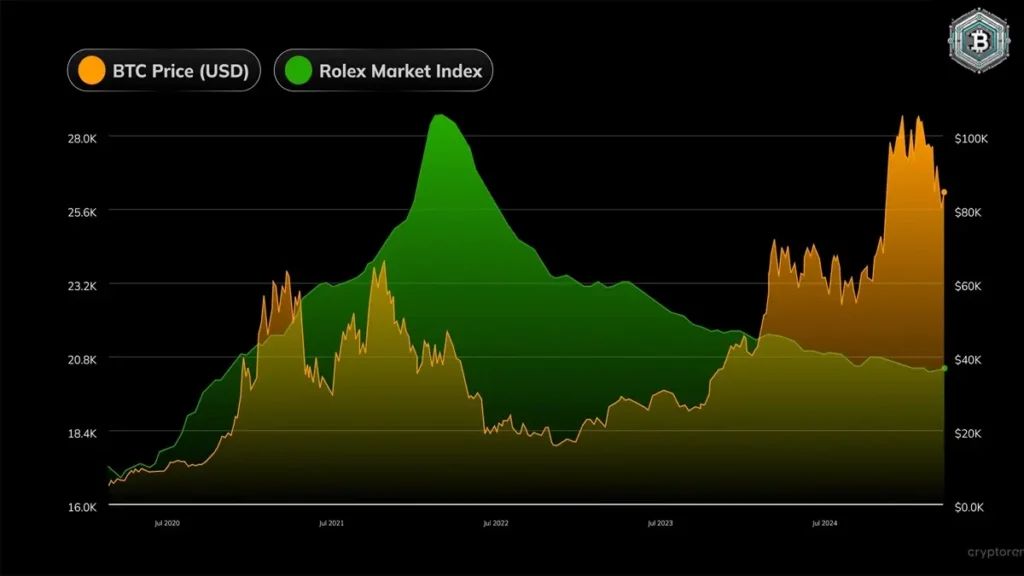The height and width of the screenshot is (576, 1024).
Task: Click the 16.0K left axis label
Action: pyautogui.click(x=82, y=507)
